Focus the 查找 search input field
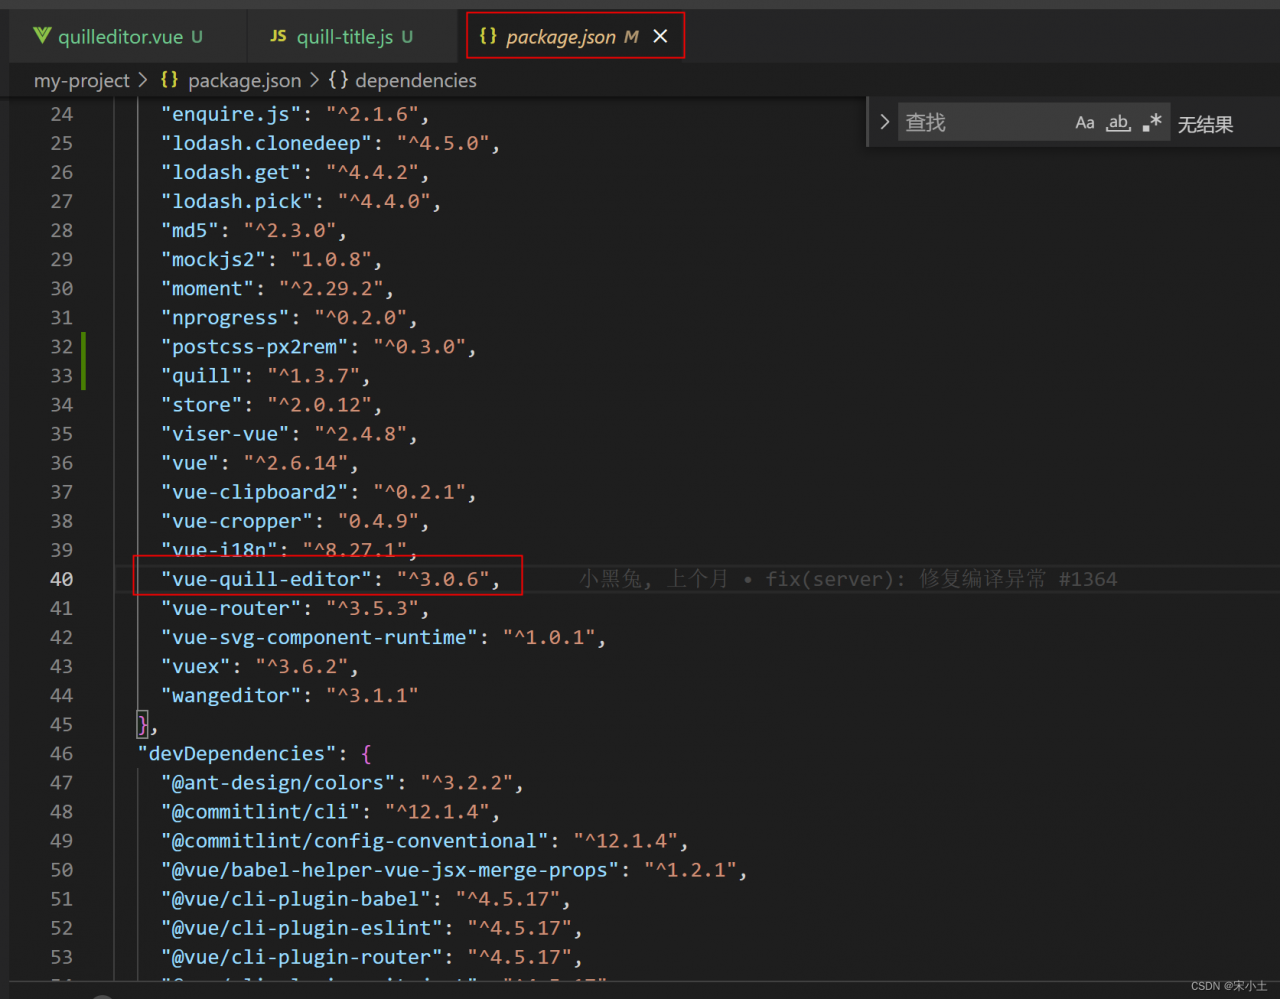The image size is (1280, 999). click(985, 122)
